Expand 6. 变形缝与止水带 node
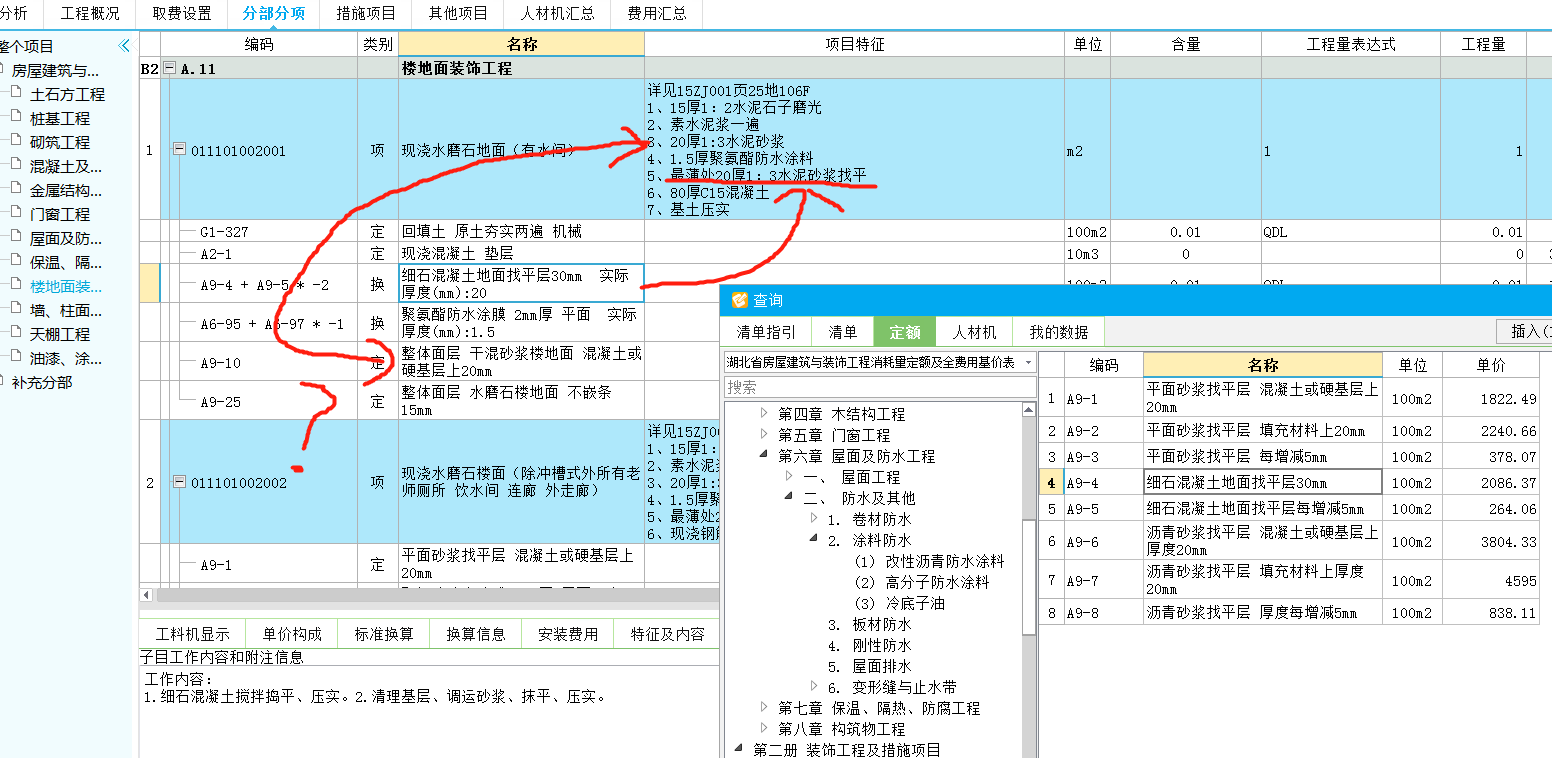1552x758 pixels. [814, 686]
